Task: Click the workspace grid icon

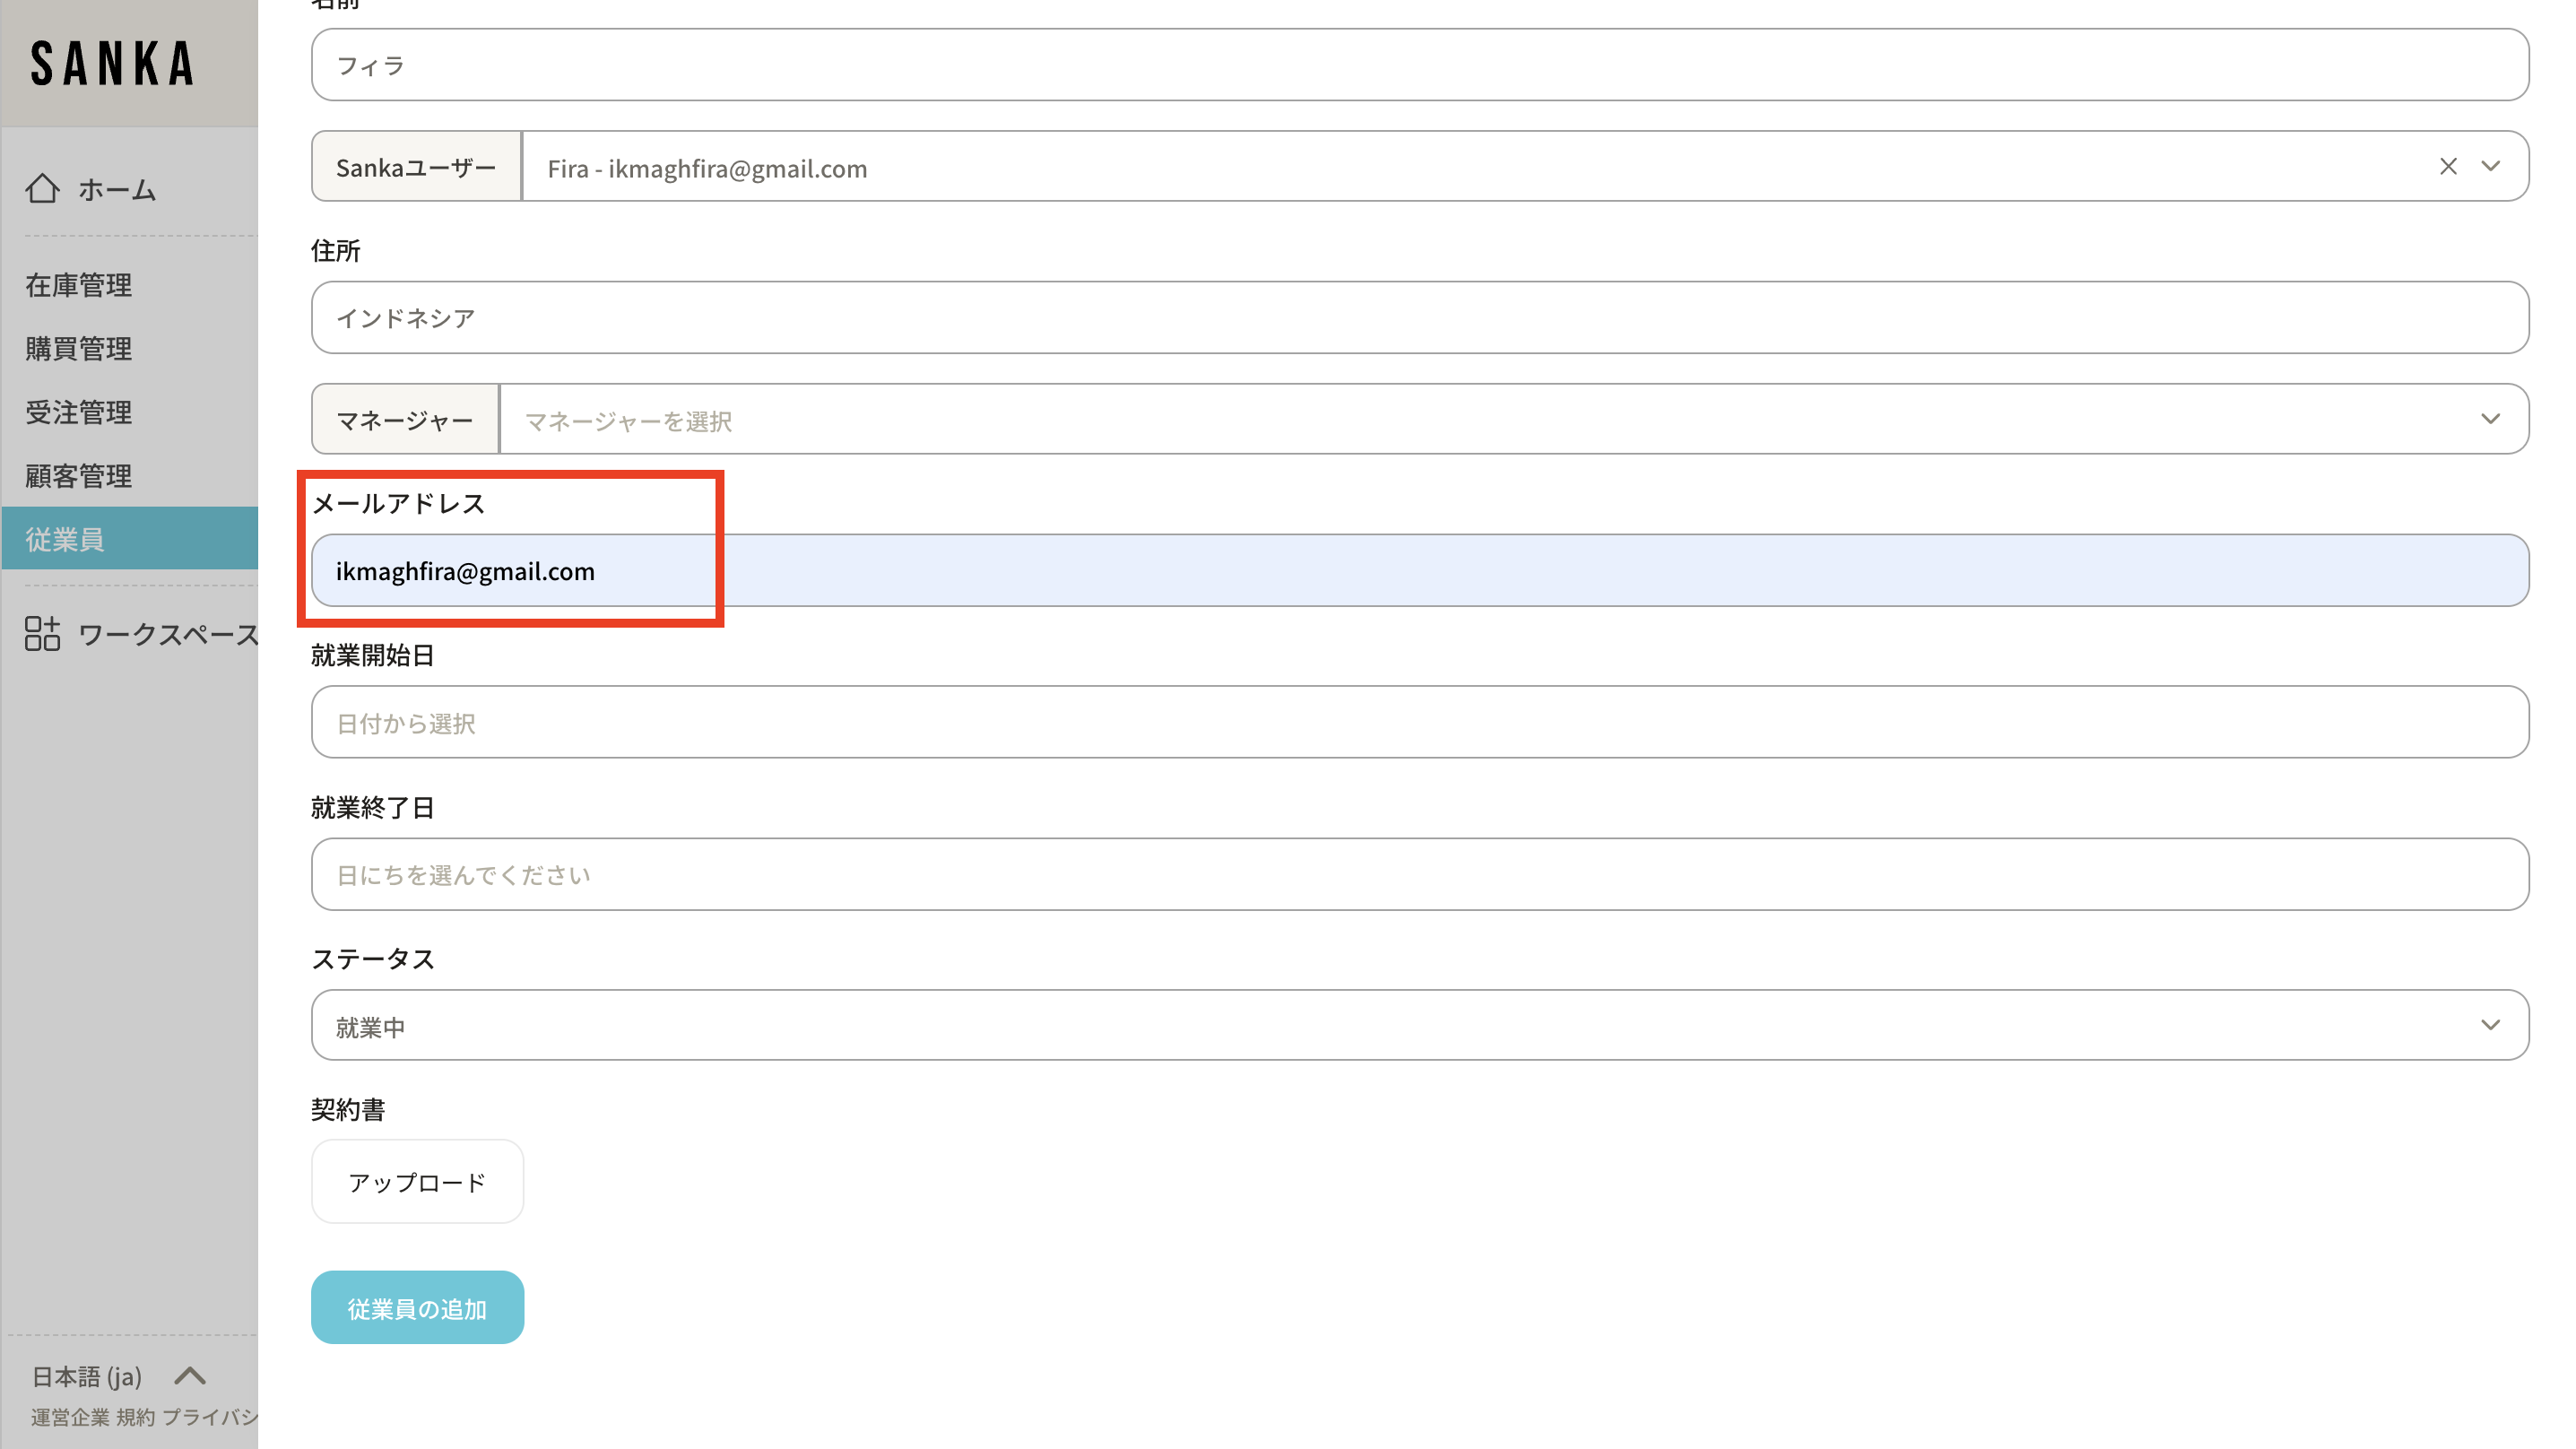Action: [42, 634]
